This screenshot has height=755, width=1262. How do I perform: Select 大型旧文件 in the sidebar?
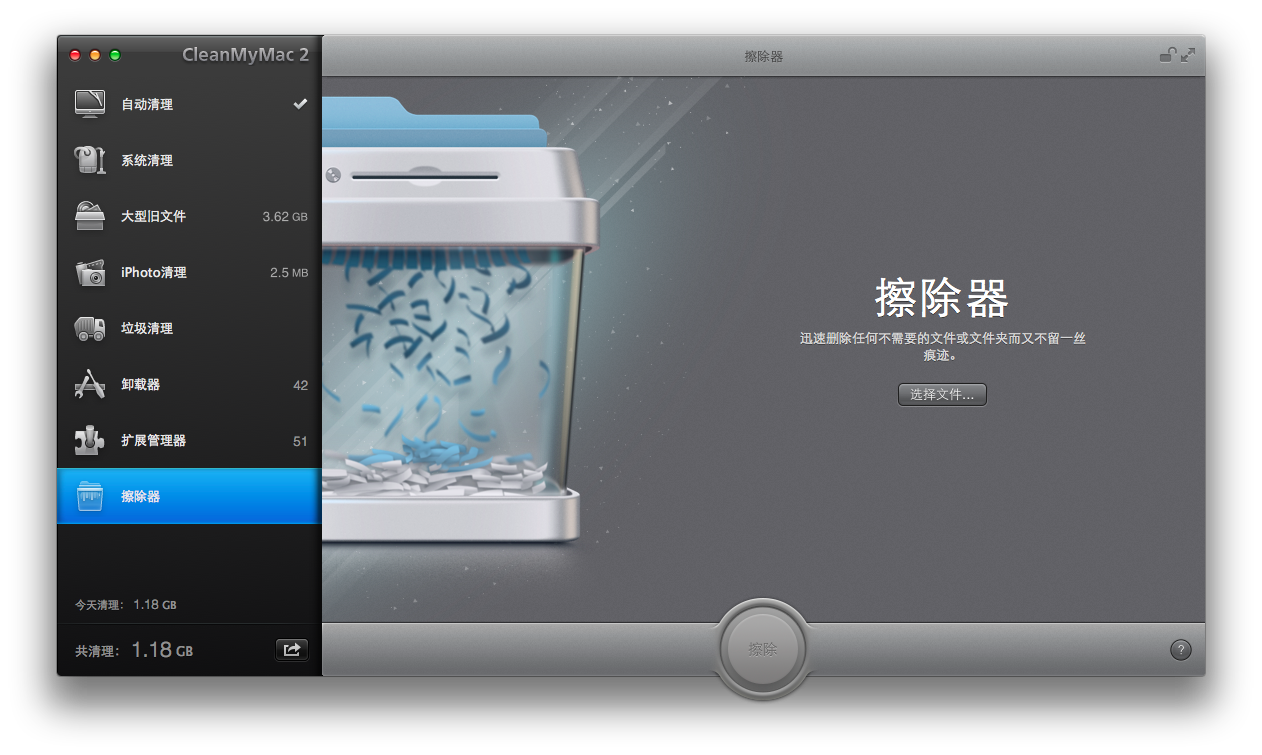pos(189,216)
